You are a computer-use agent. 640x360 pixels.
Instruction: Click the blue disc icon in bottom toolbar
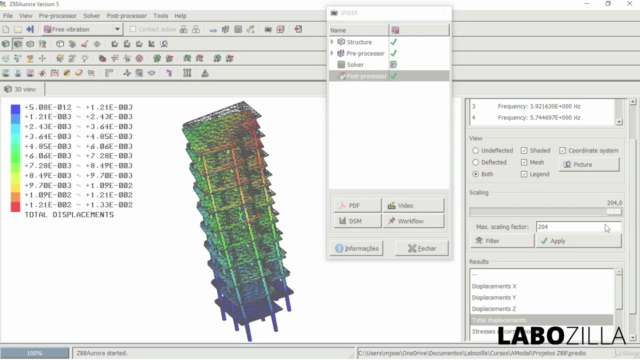coord(151,73)
